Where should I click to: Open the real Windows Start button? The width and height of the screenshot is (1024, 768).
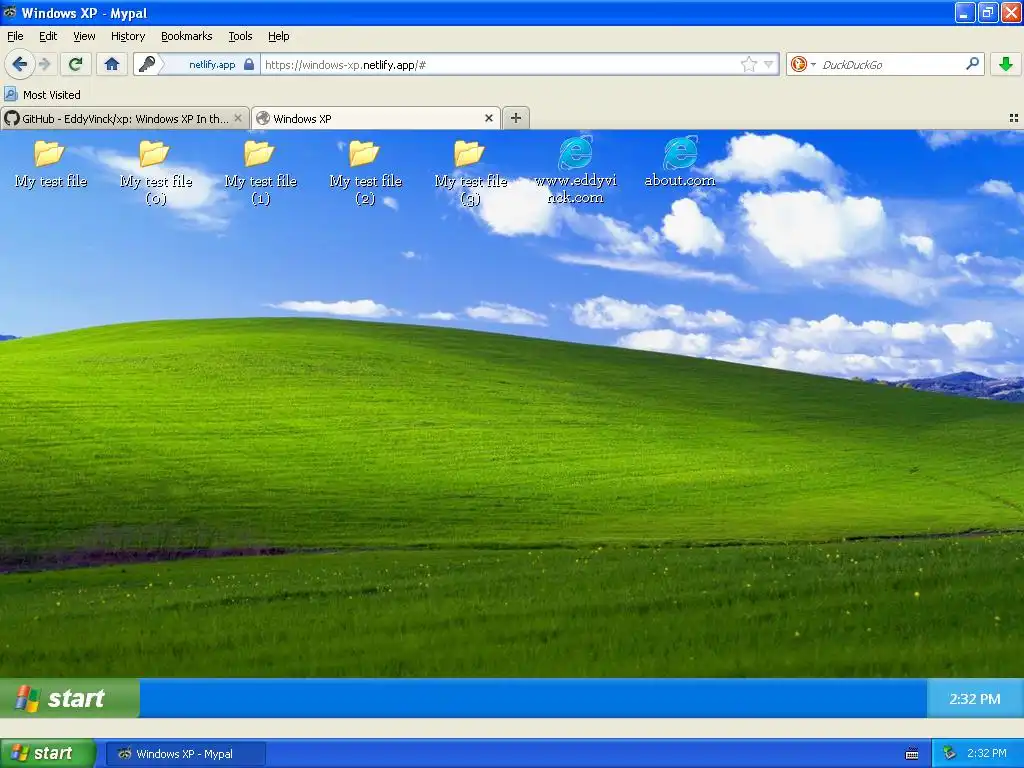point(48,753)
